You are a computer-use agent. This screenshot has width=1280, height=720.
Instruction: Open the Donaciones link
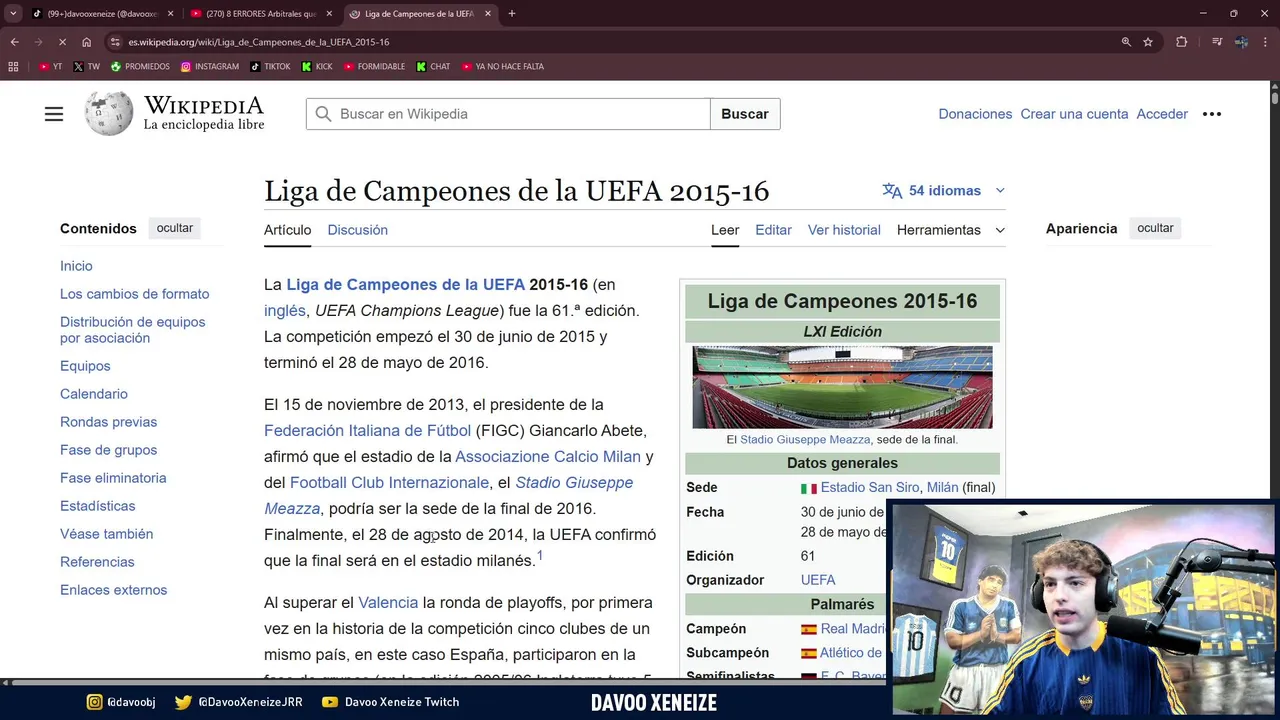pyautogui.click(x=975, y=114)
